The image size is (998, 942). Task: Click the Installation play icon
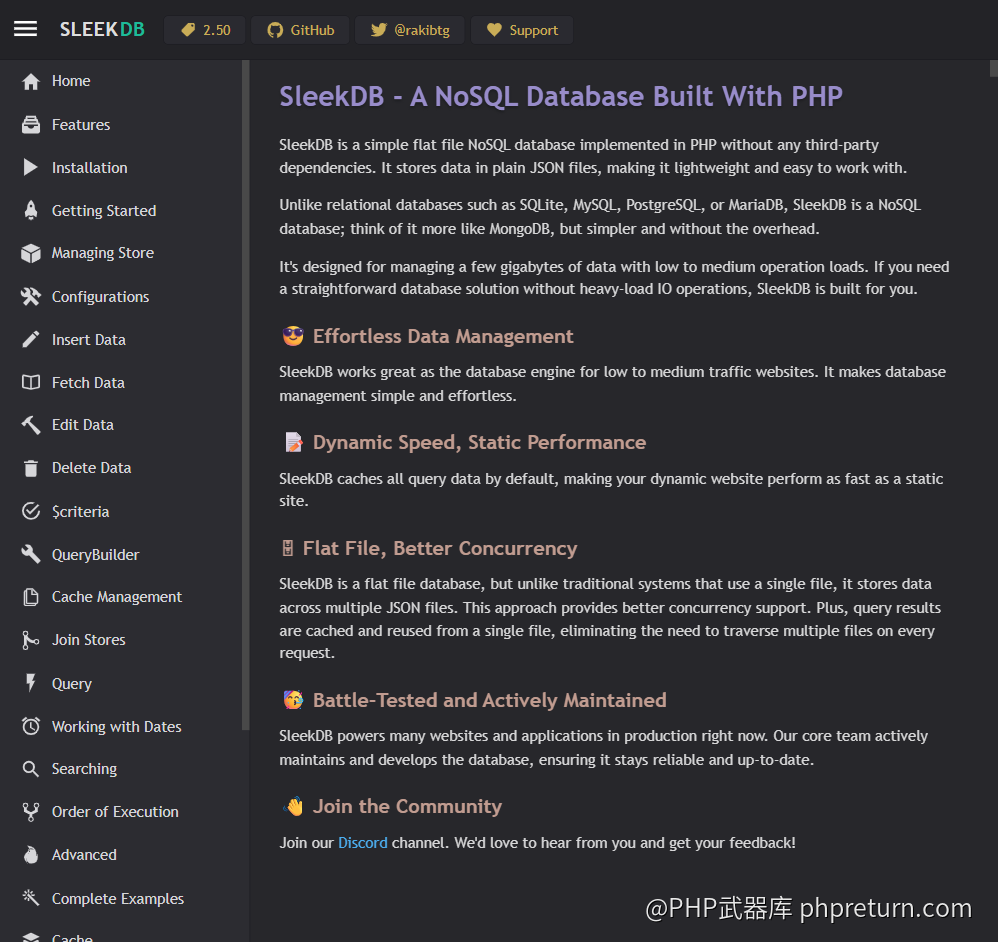pyautogui.click(x=31, y=167)
